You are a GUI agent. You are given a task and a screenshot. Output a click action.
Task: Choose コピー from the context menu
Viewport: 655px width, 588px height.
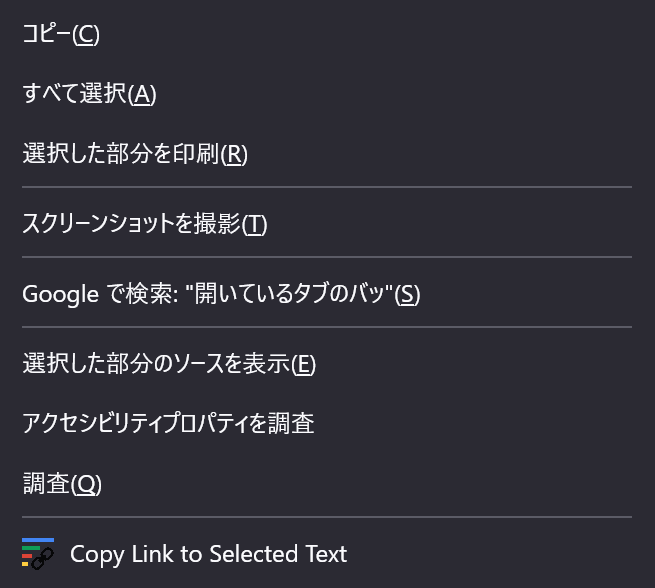point(328,33)
